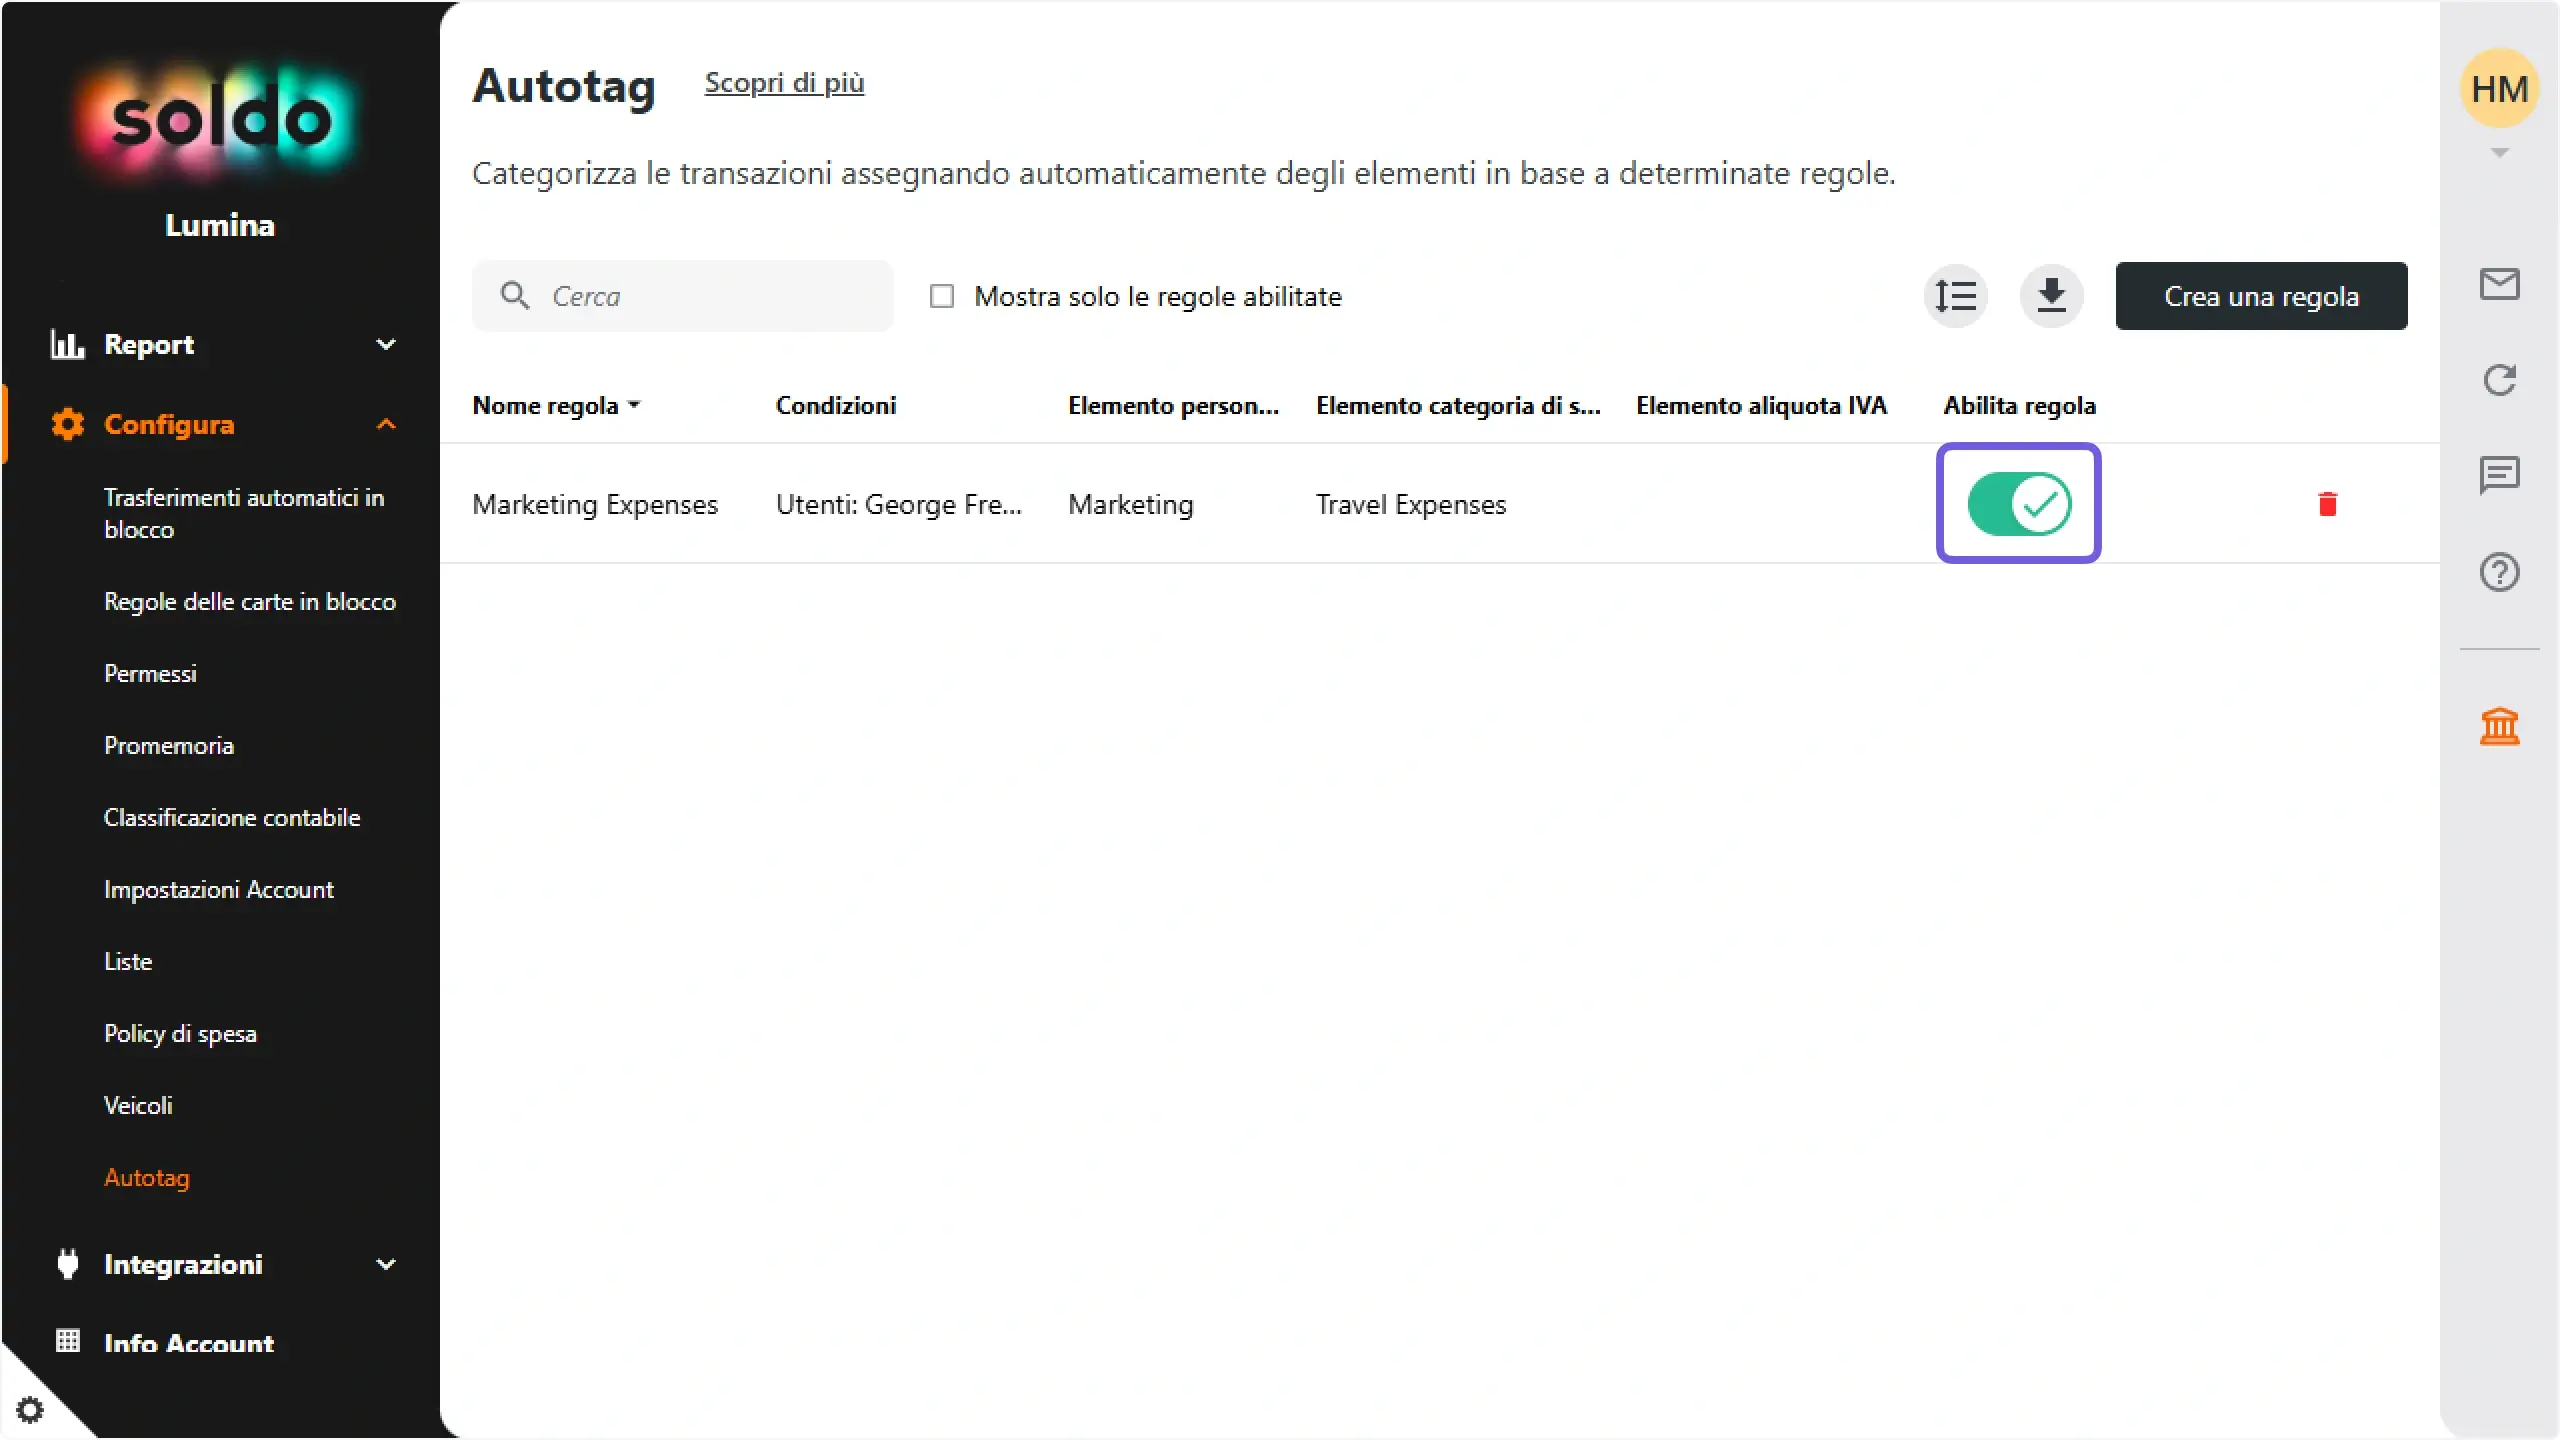Open the chat message icon
2560x1440 pixels.
pyautogui.click(x=2499, y=475)
